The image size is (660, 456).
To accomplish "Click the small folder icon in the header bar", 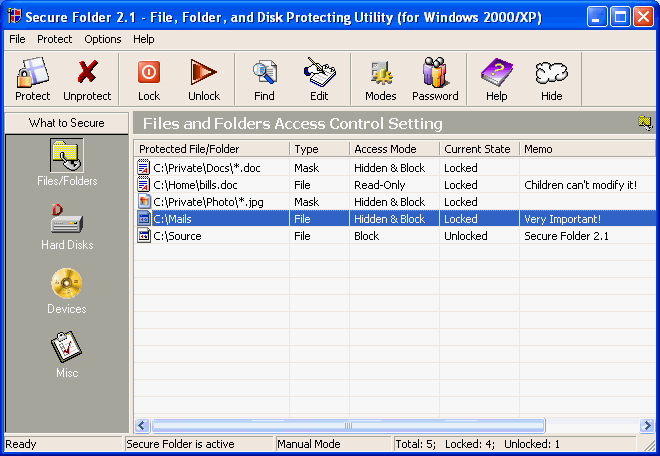I will pyautogui.click(x=645, y=123).
